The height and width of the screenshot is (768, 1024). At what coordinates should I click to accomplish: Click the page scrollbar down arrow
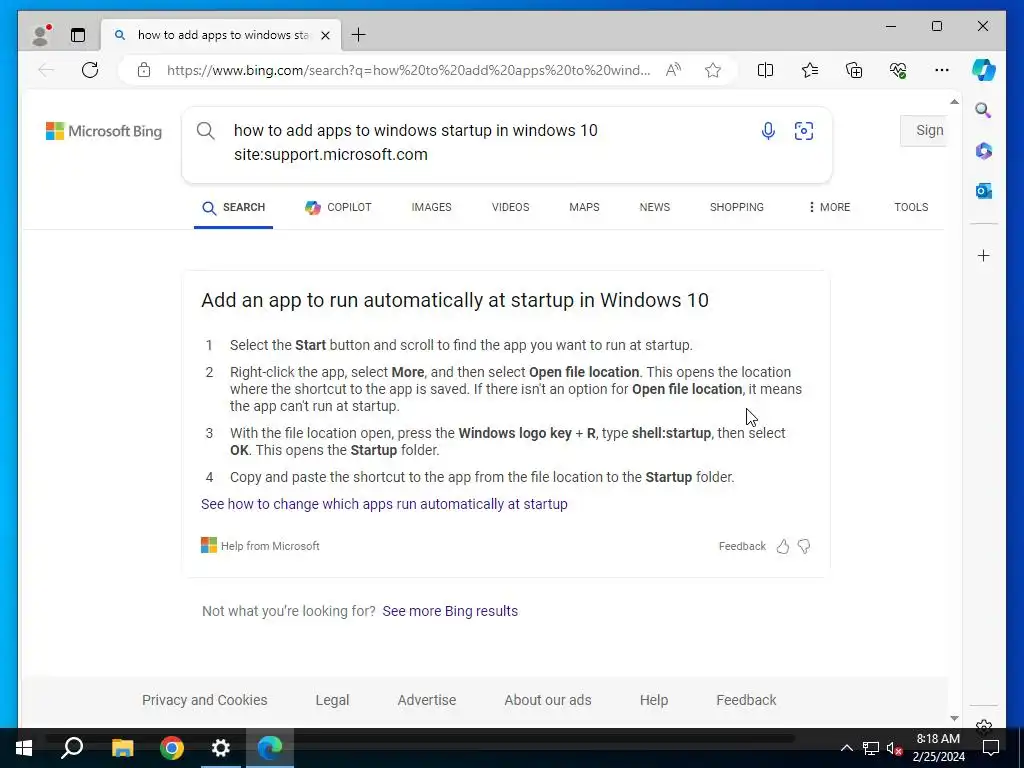pos(954,718)
